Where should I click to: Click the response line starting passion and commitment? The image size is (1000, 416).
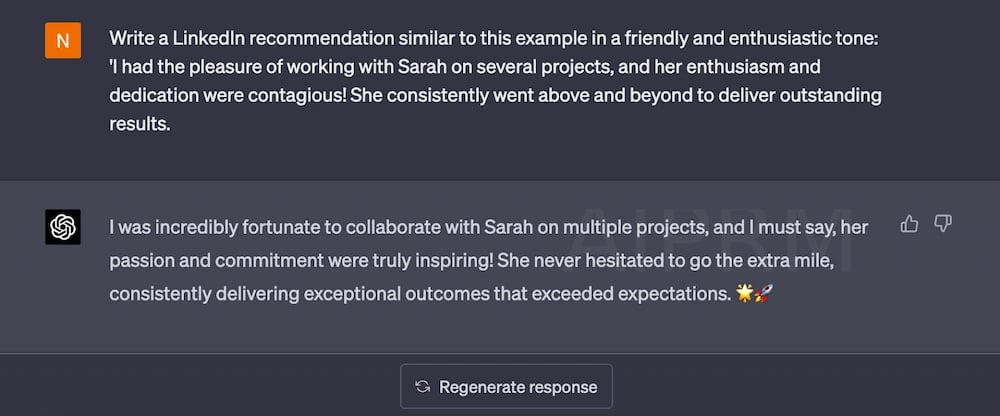click(471, 261)
